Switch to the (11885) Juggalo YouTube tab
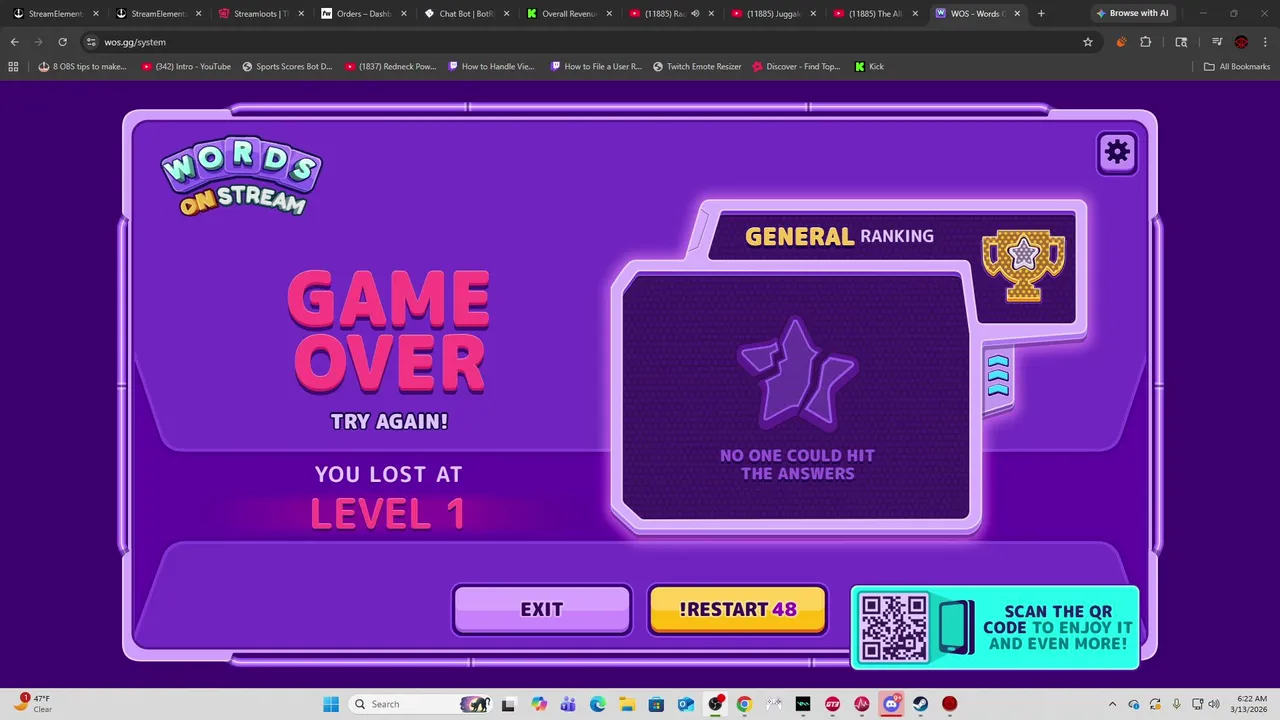The image size is (1280, 720). click(x=773, y=14)
